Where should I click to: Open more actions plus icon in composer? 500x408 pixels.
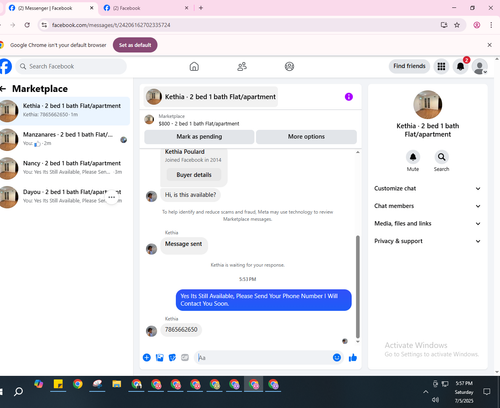point(147,358)
